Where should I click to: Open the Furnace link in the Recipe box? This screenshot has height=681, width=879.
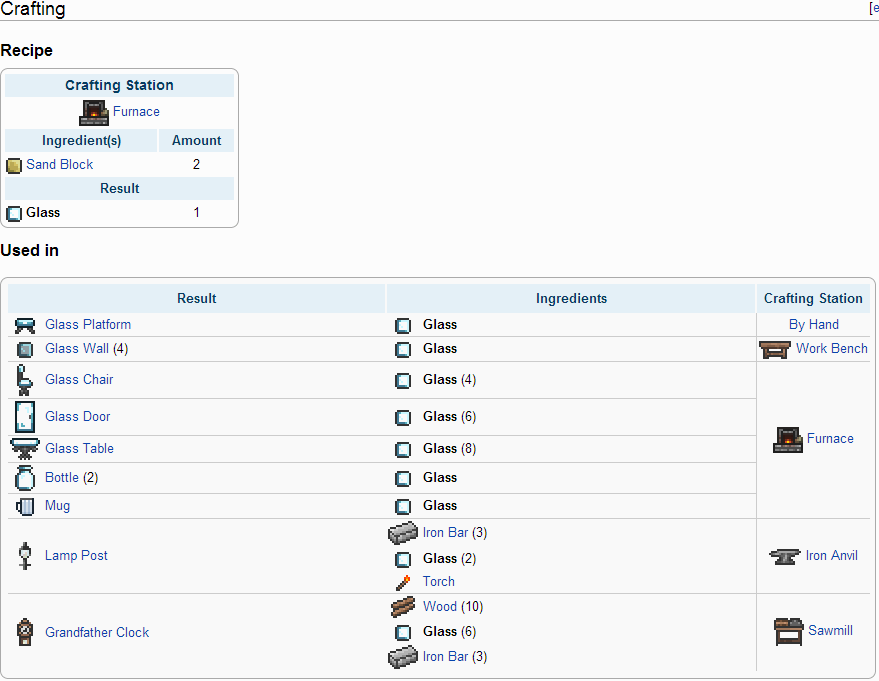click(136, 112)
